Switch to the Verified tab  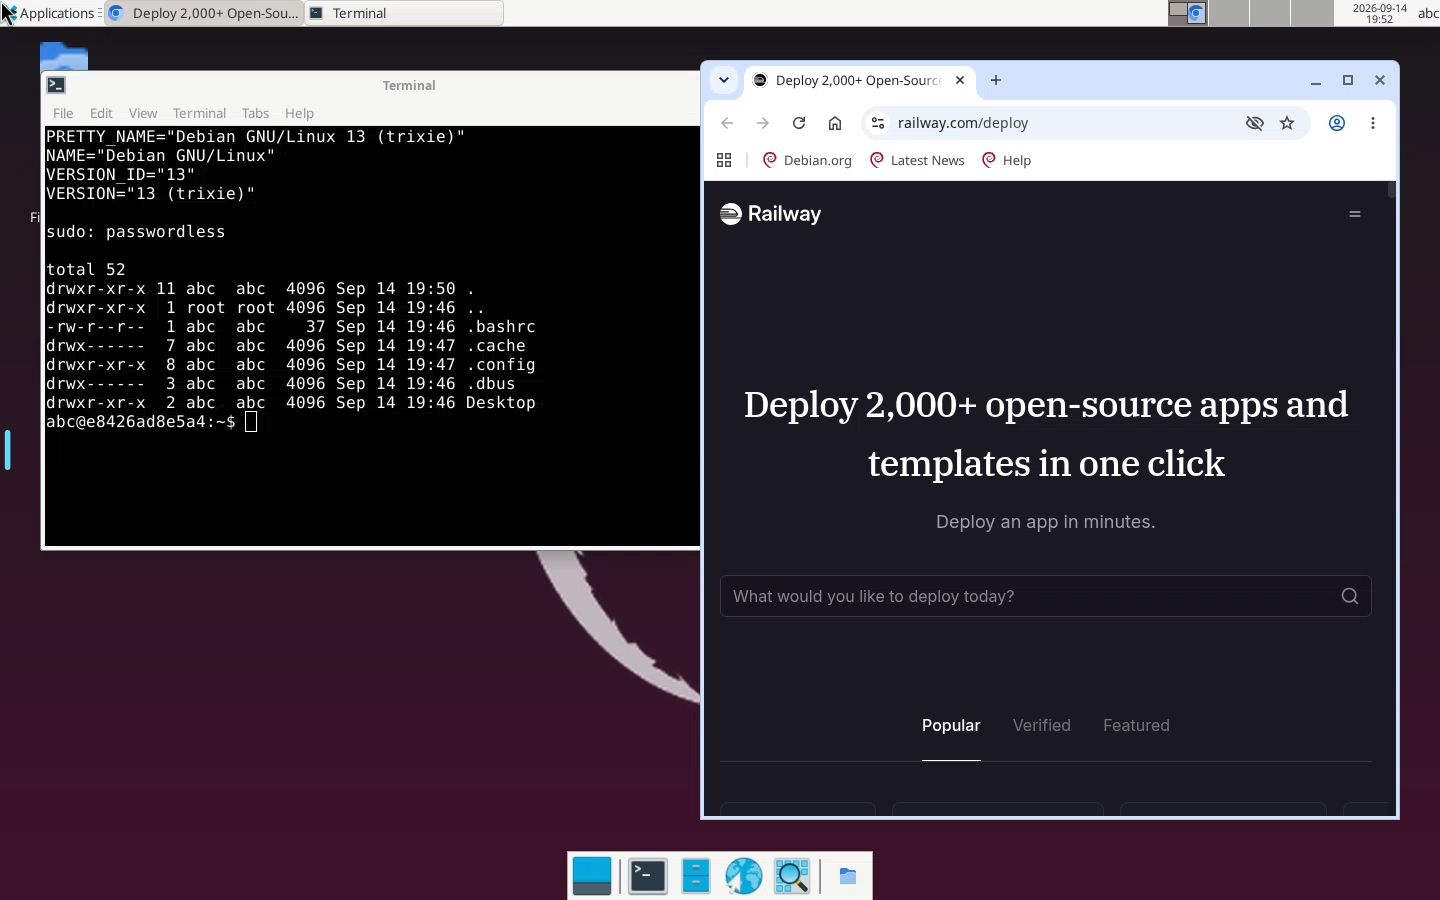pos(1042,726)
